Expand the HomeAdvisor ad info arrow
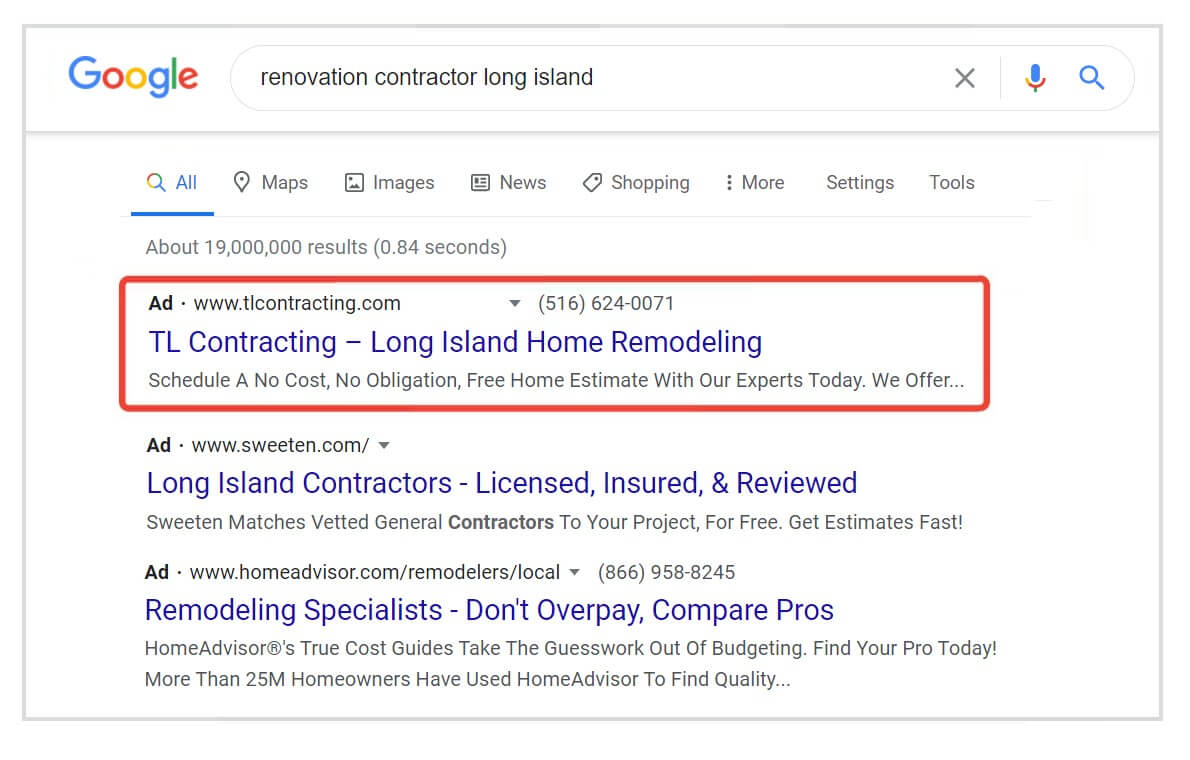The height and width of the screenshot is (760, 1190). click(x=575, y=572)
